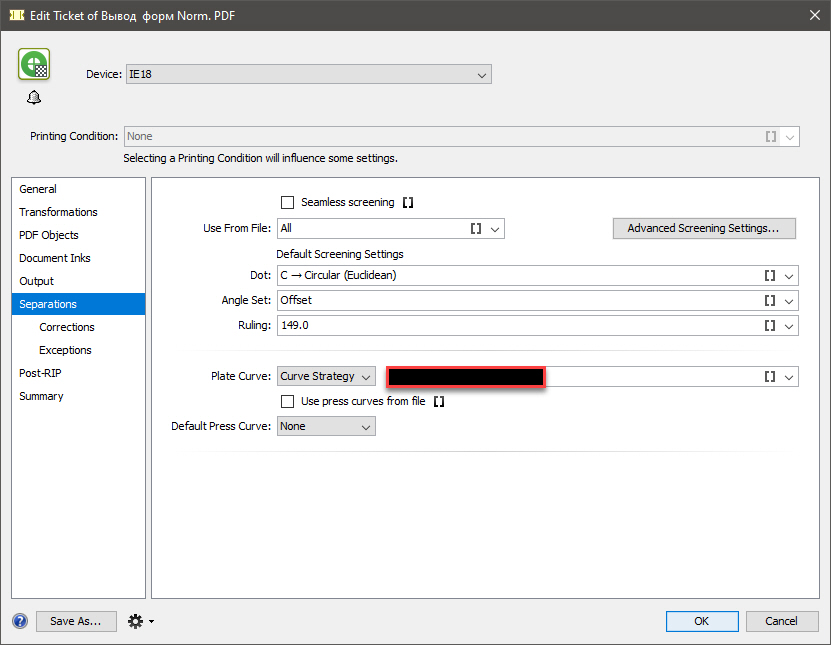Viewport: 831px width, 645px height.
Task: Switch to the Post-RIP section
Action: (78, 373)
